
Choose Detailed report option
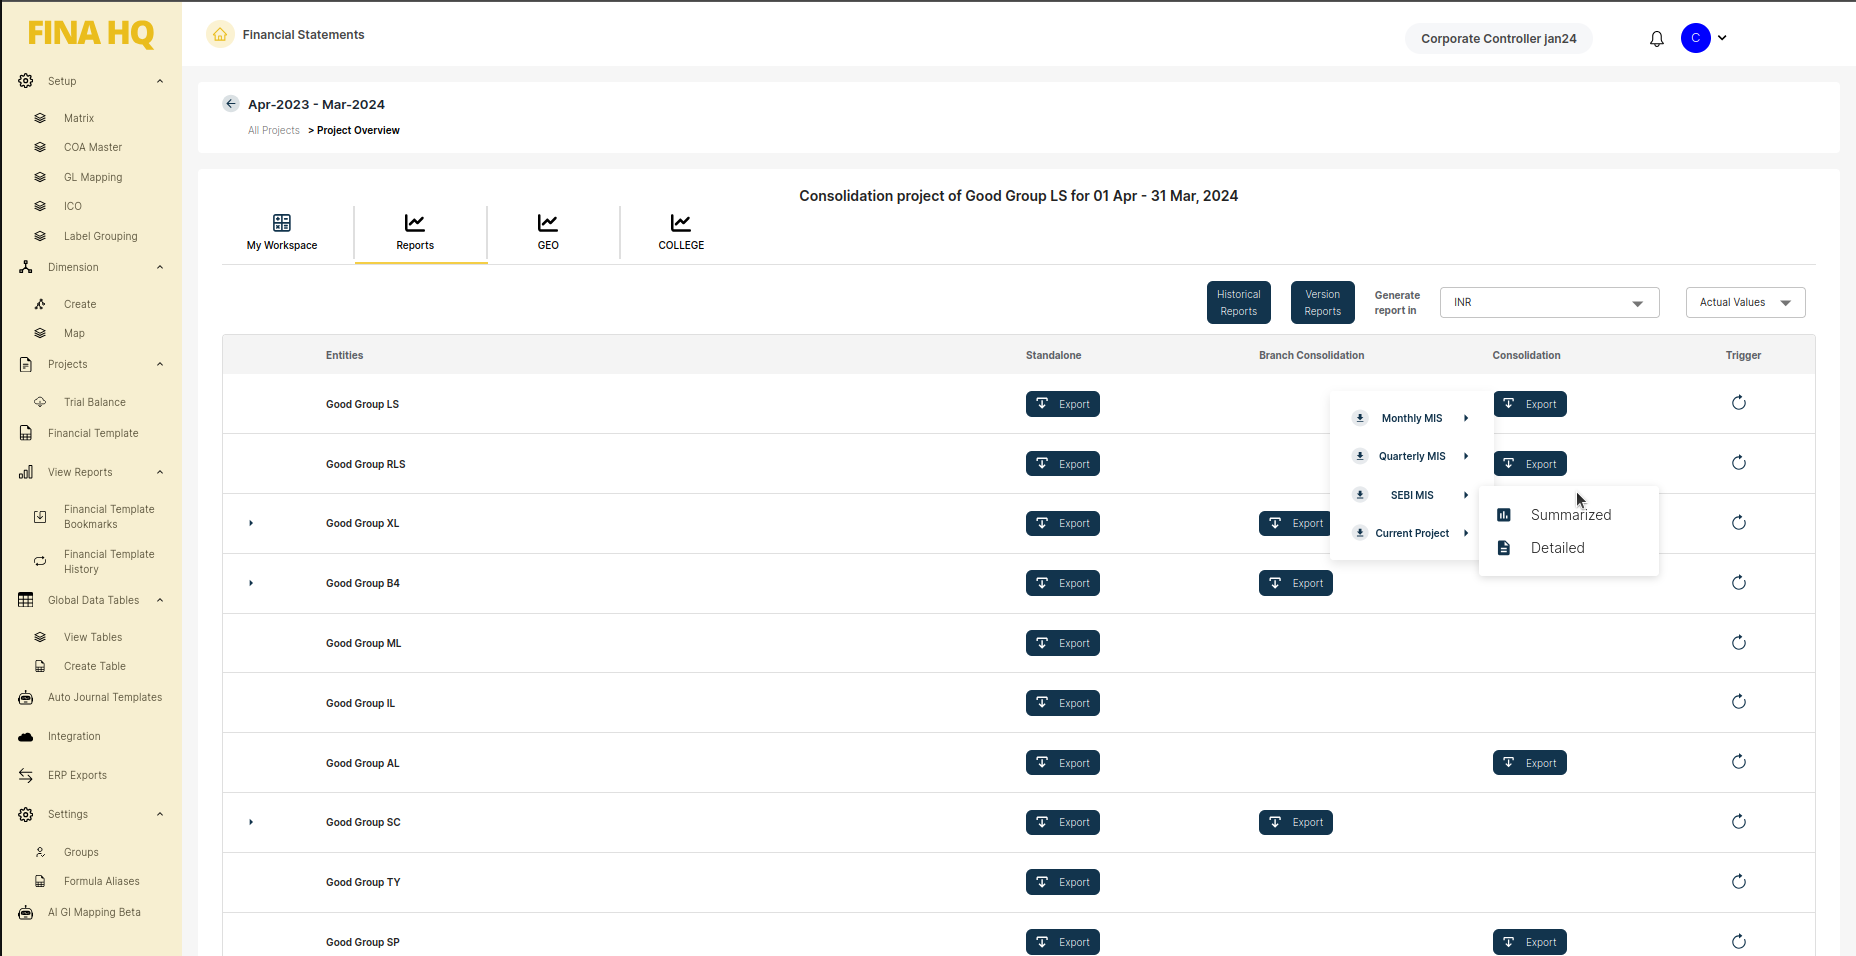point(1557,548)
